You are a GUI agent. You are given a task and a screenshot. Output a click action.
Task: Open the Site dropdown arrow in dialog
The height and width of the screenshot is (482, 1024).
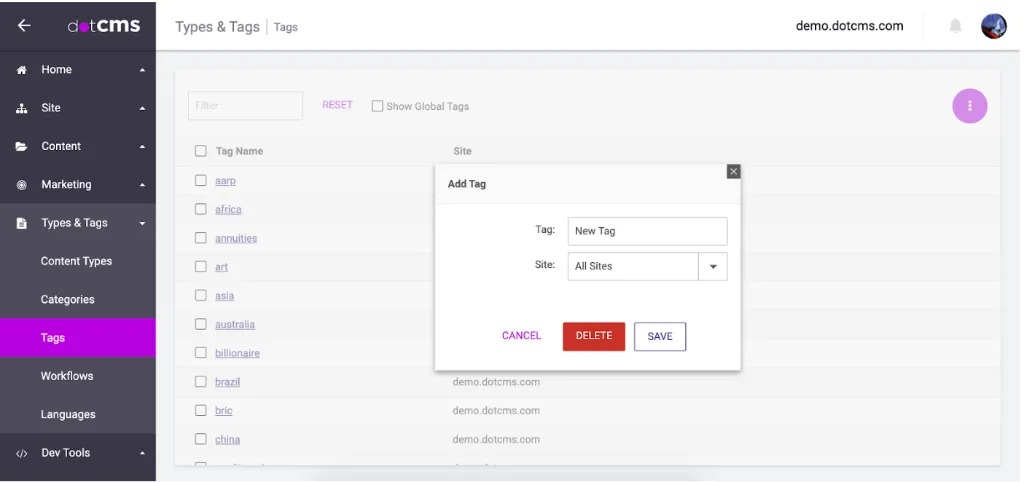713,267
